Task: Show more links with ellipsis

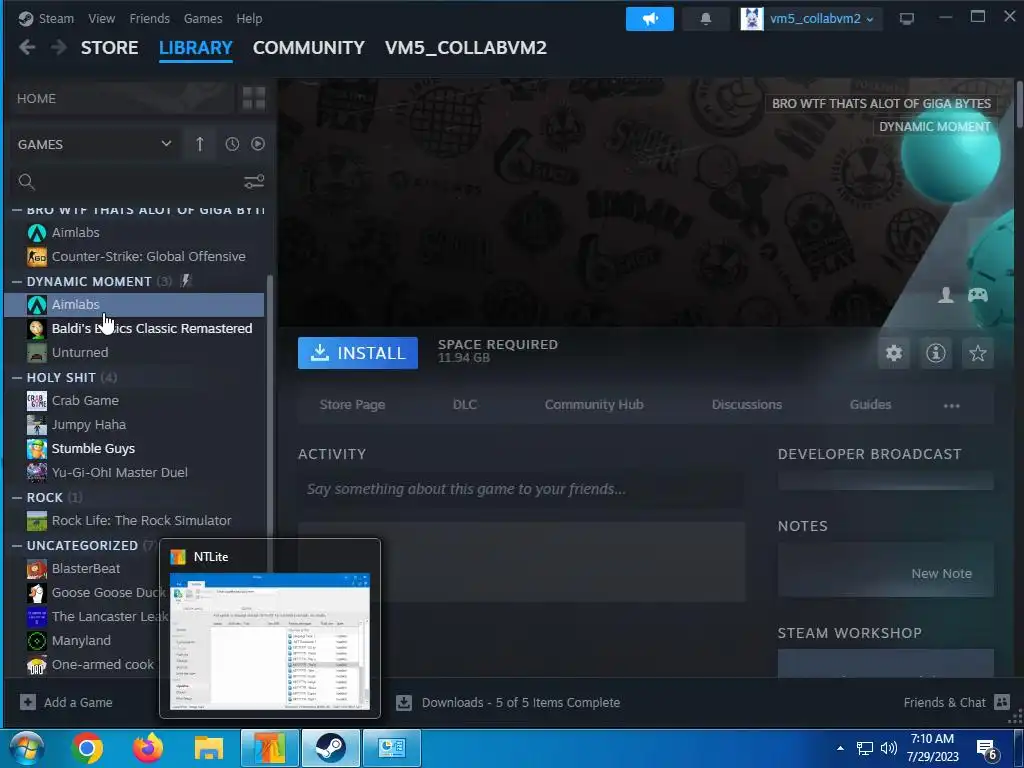Action: point(952,406)
